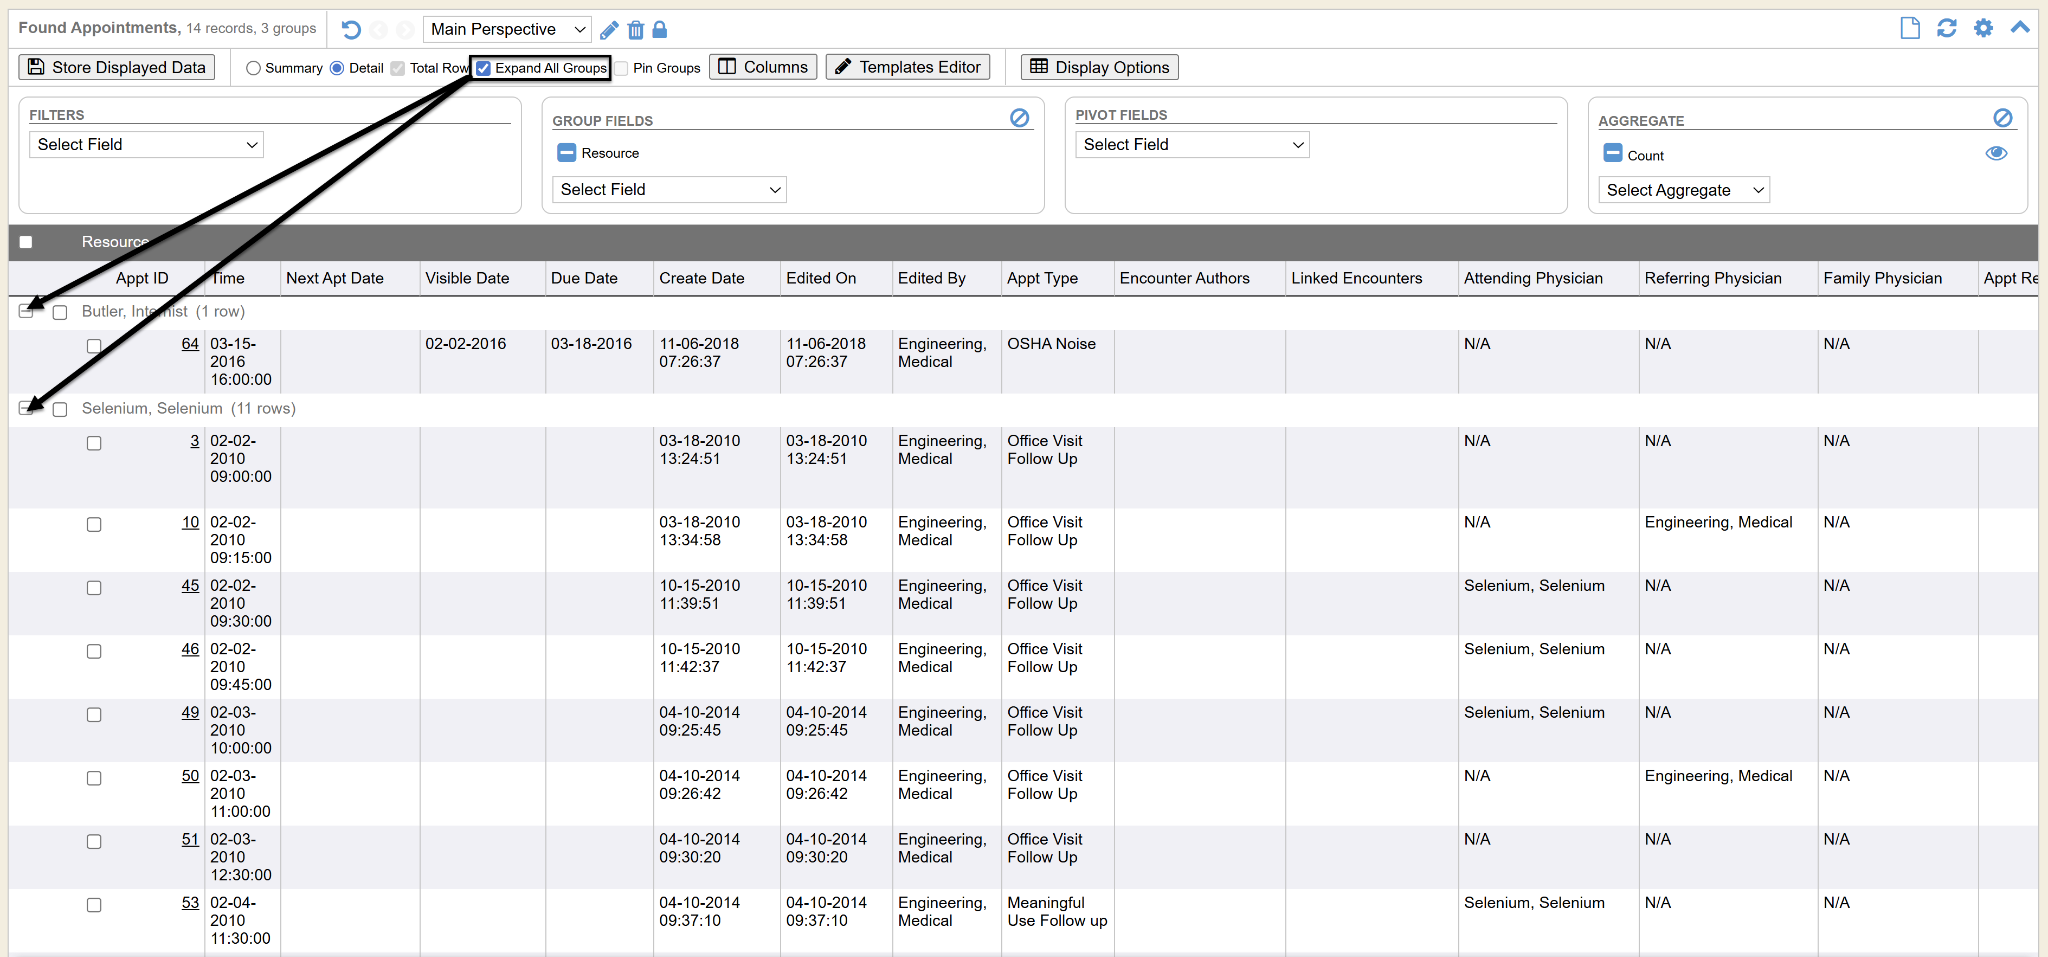This screenshot has width=2048, height=957.
Task: Click the blank document icon at top right
Action: pyautogui.click(x=1910, y=28)
